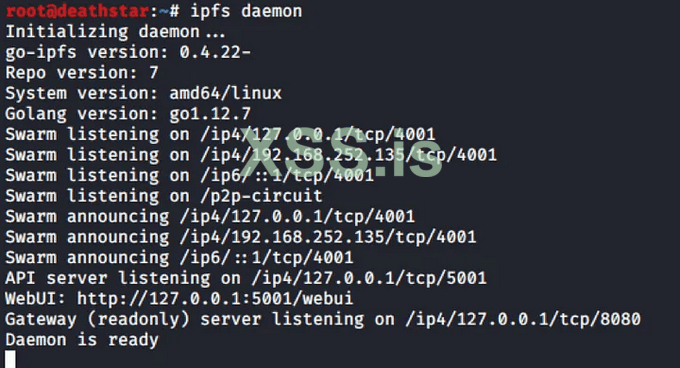Click the 'ipfs daemon' command text

(x=246, y=11)
